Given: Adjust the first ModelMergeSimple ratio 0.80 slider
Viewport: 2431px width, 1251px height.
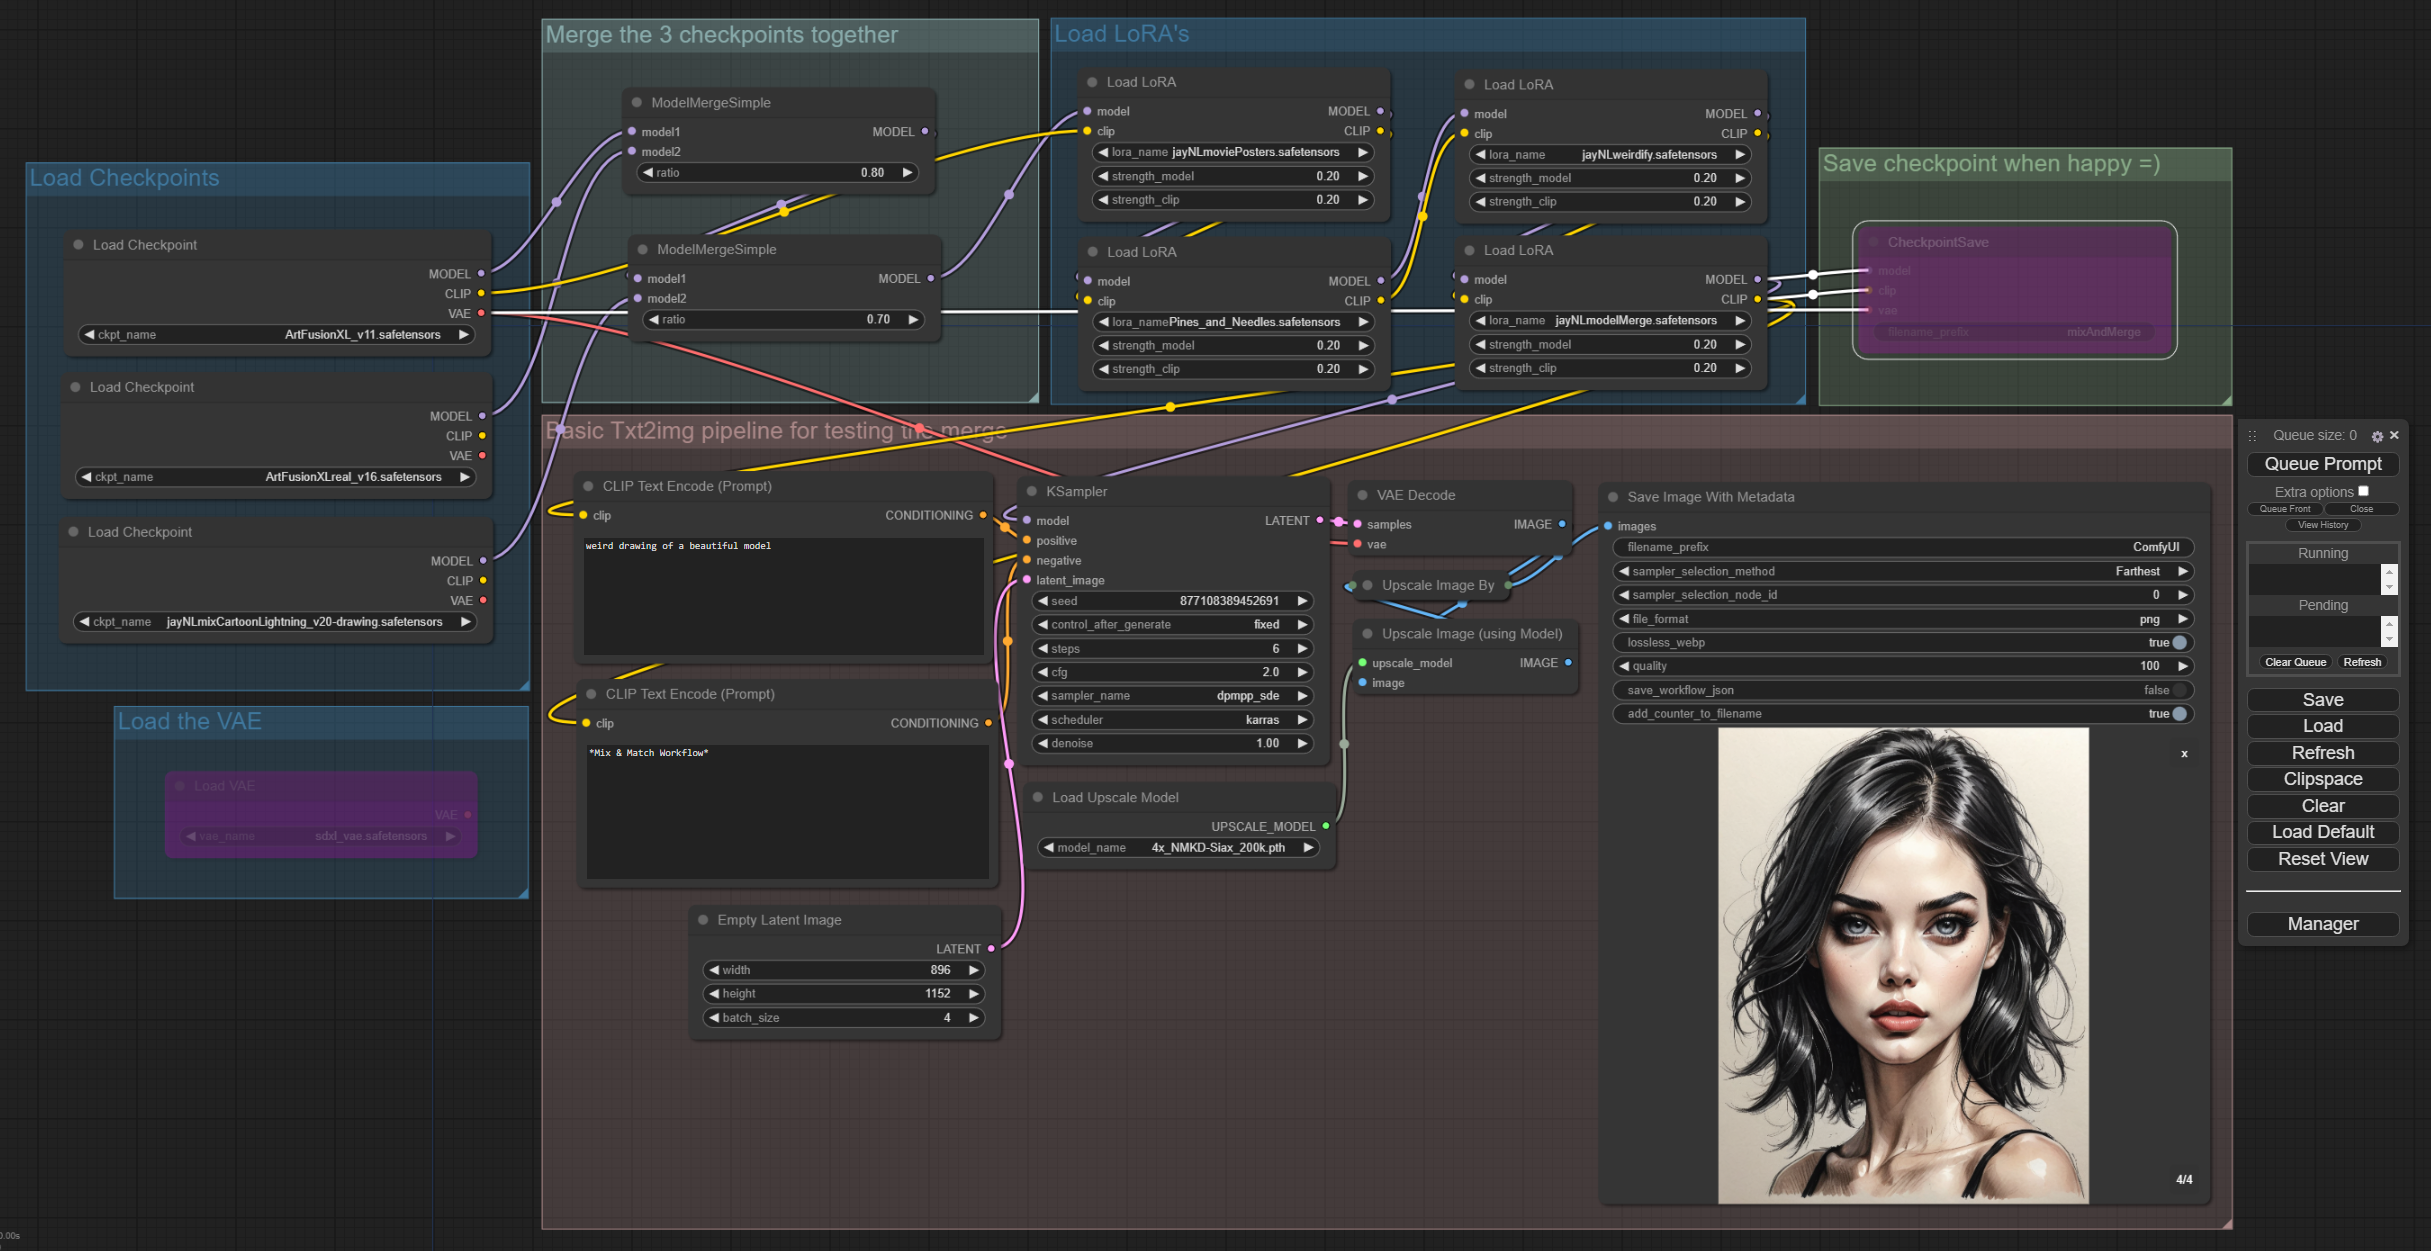Looking at the screenshot, I should tap(778, 173).
